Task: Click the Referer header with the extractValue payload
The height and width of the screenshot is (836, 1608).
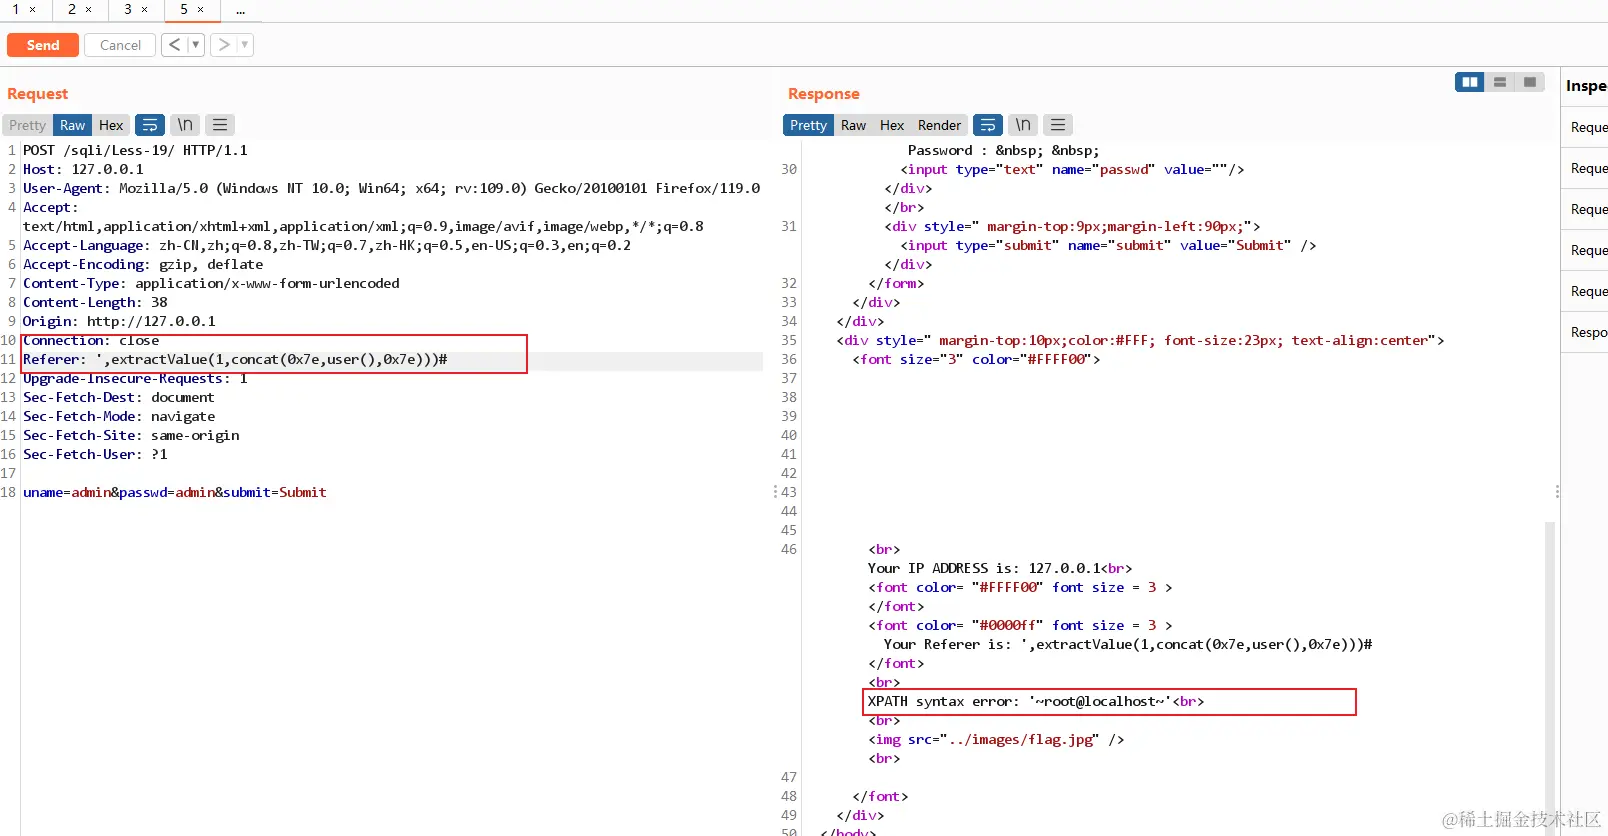Action: click(x=235, y=359)
